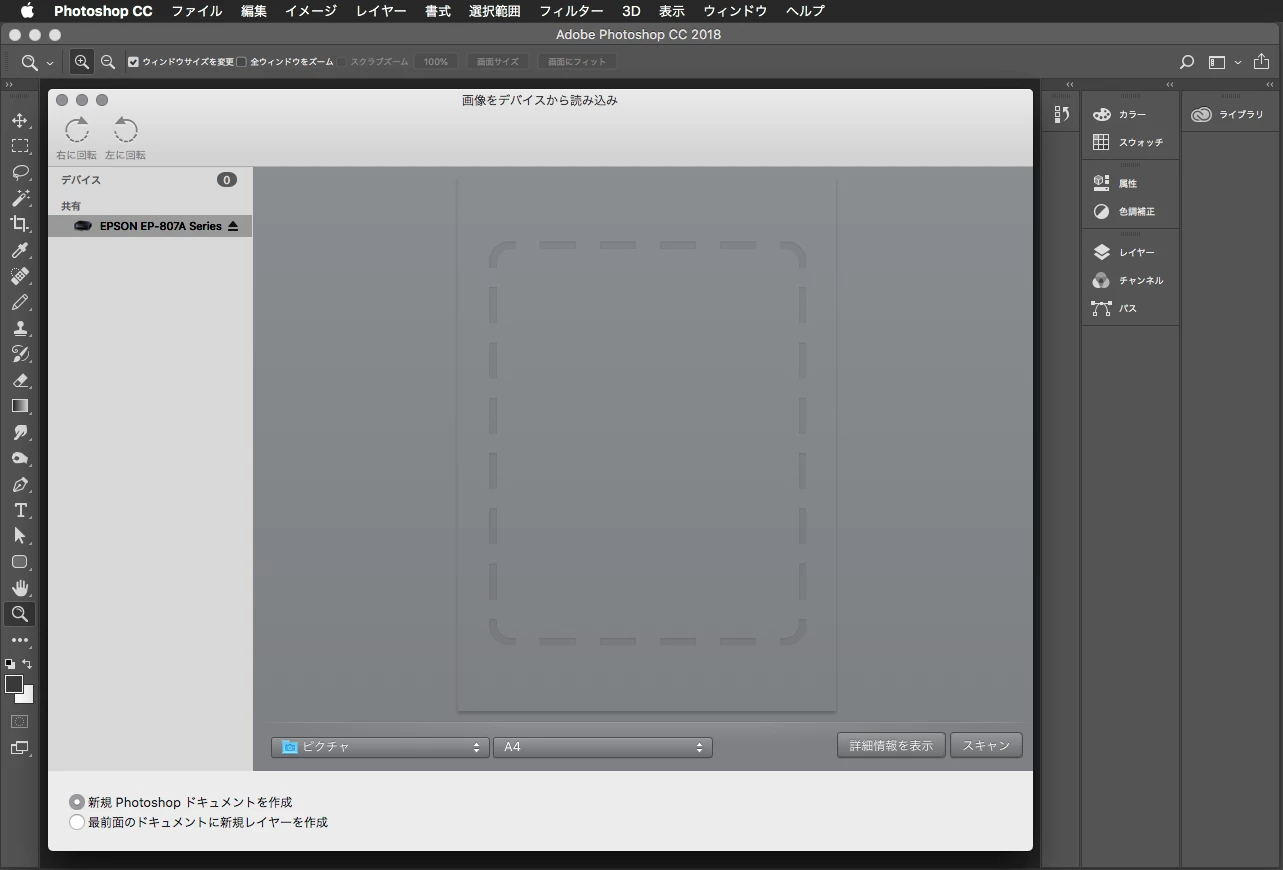Open the レイヤー menu
This screenshot has width=1283, height=870.
(381, 11)
